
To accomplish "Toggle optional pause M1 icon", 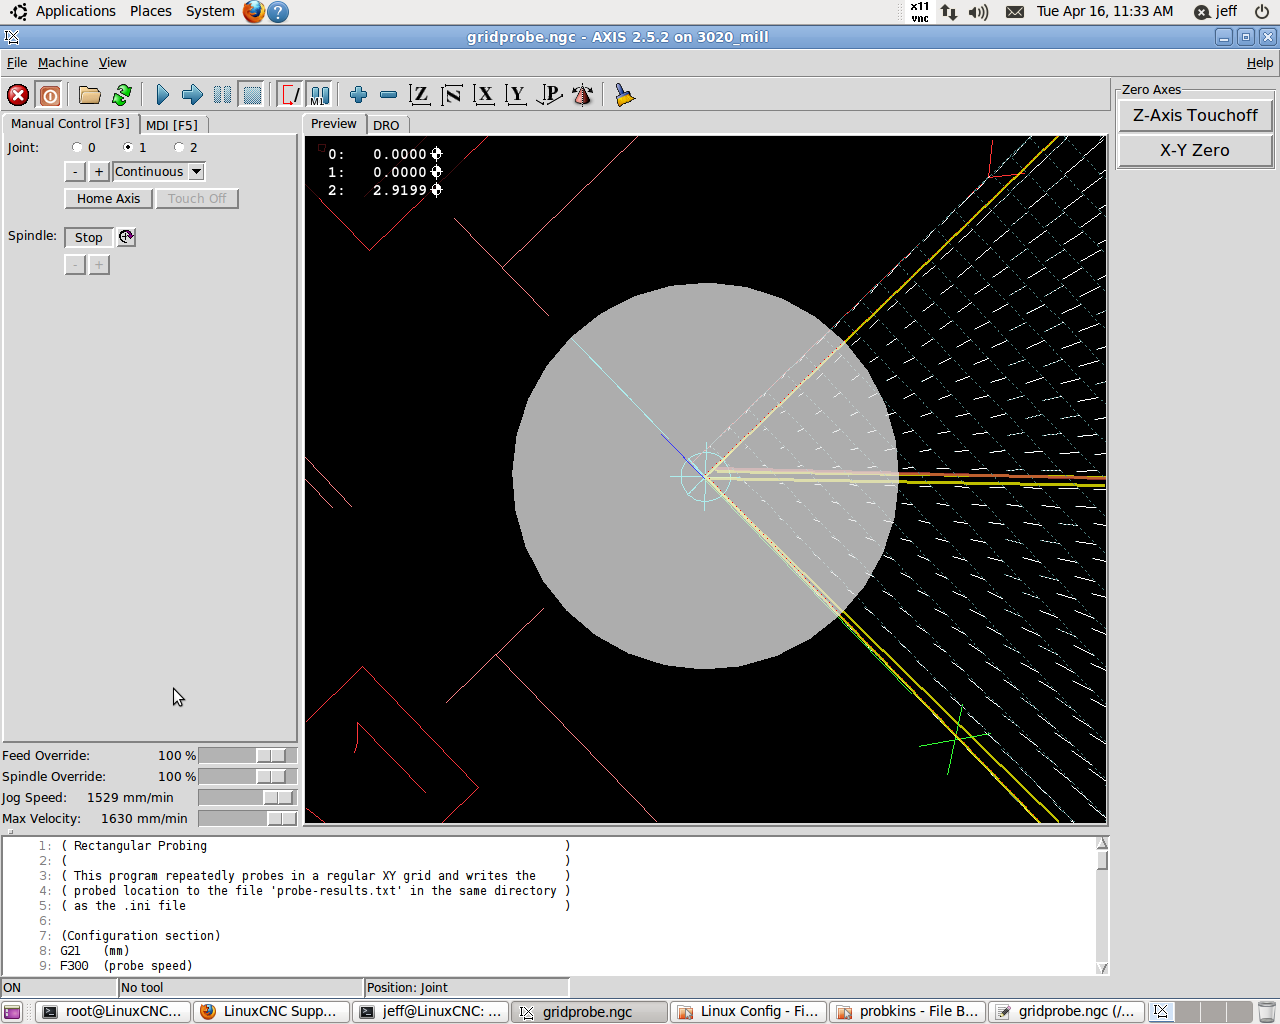I will pyautogui.click(x=319, y=95).
